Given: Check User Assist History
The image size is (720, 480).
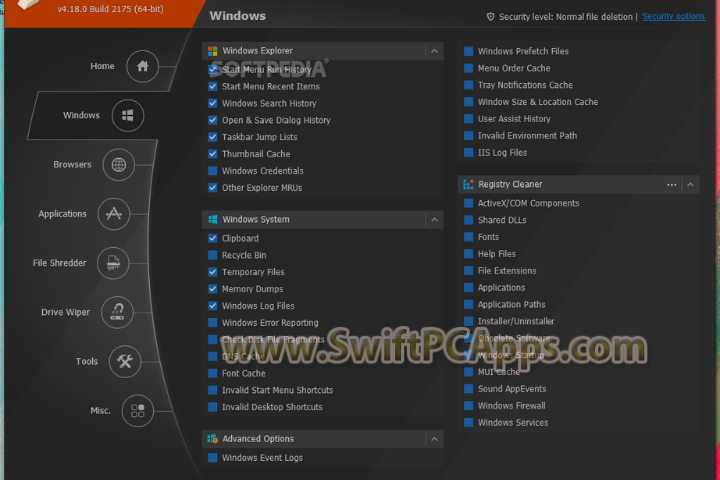Looking at the screenshot, I should pyautogui.click(x=468, y=119).
